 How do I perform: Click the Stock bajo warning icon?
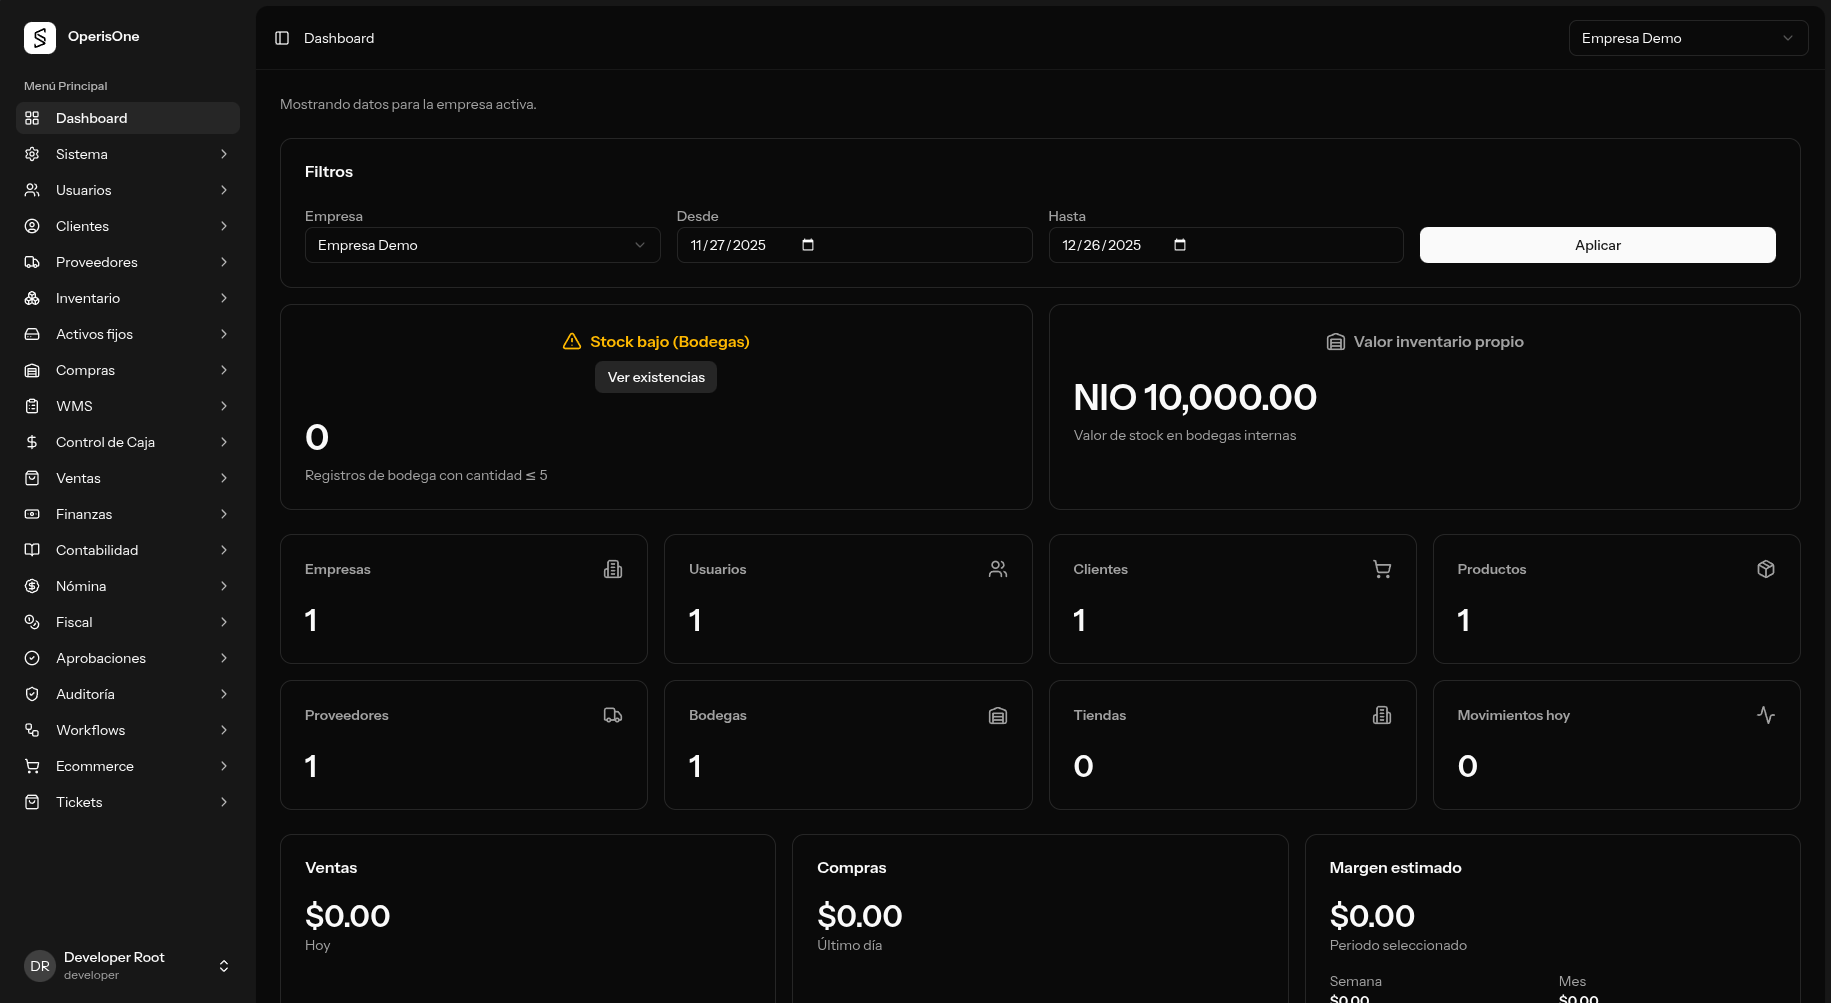click(x=572, y=342)
